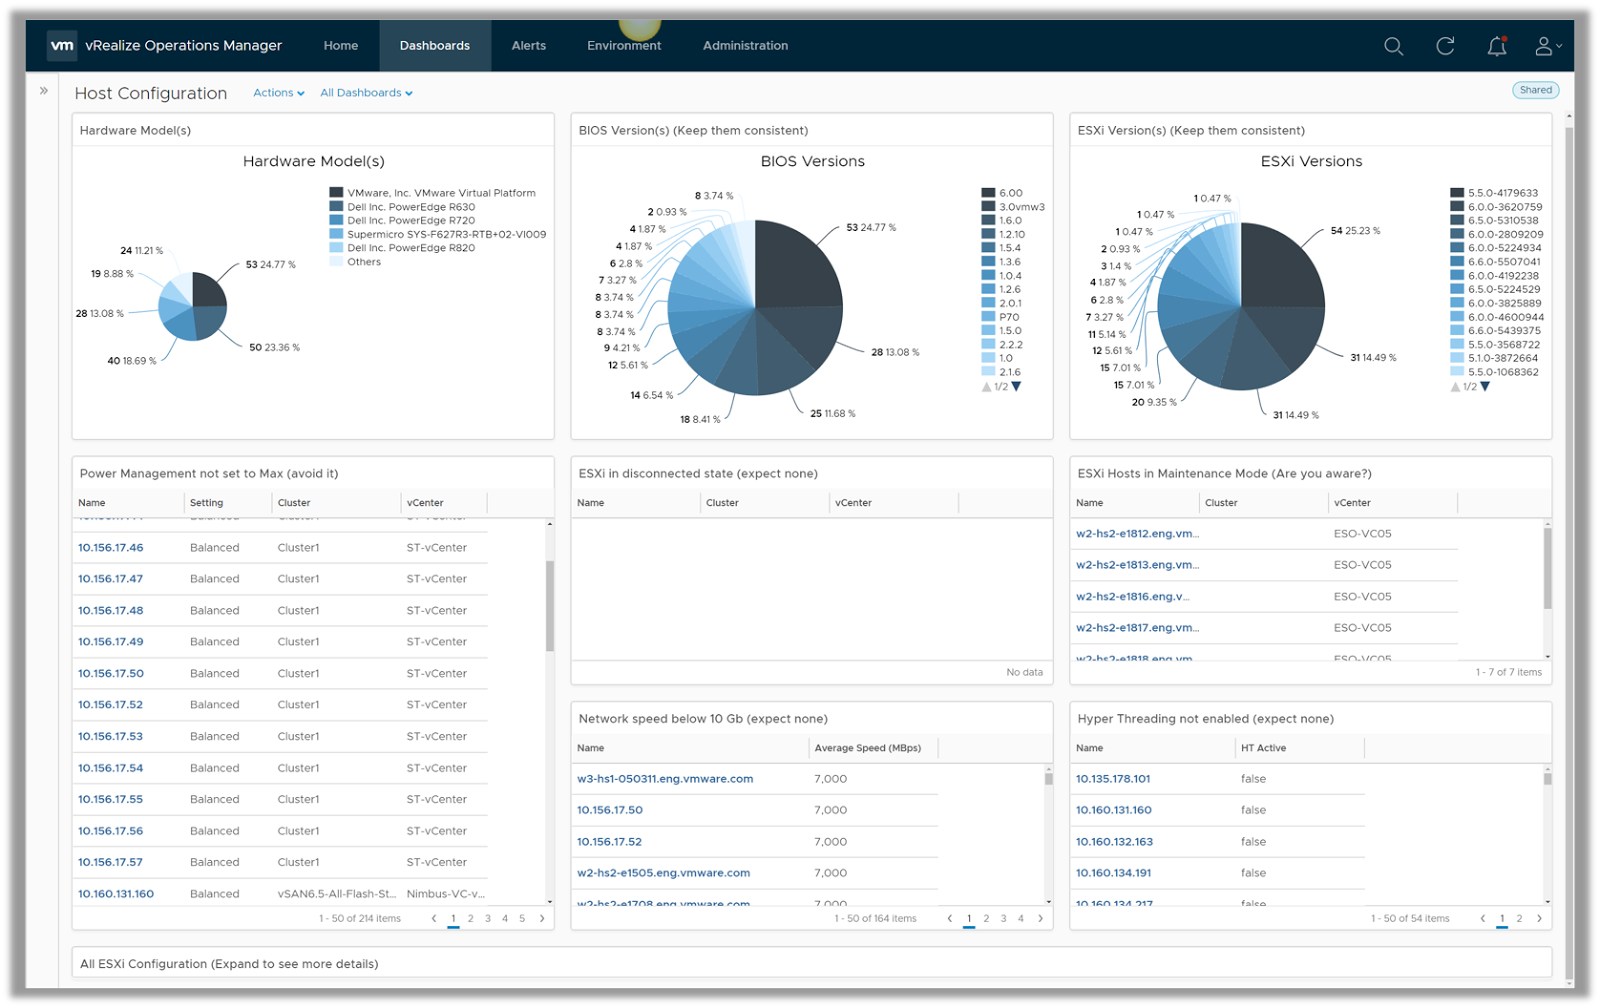The height and width of the screenshot is (1008, 1600).
Task: Show next legend page in BIOS Versions chart
Action: 1016,384
